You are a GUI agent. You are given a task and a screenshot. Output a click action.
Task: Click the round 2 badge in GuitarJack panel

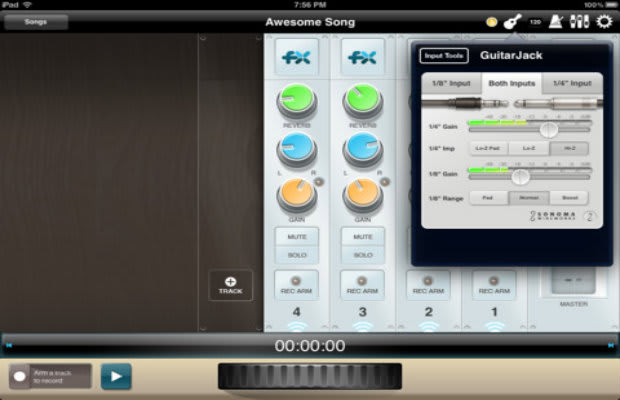click(590, 217)
